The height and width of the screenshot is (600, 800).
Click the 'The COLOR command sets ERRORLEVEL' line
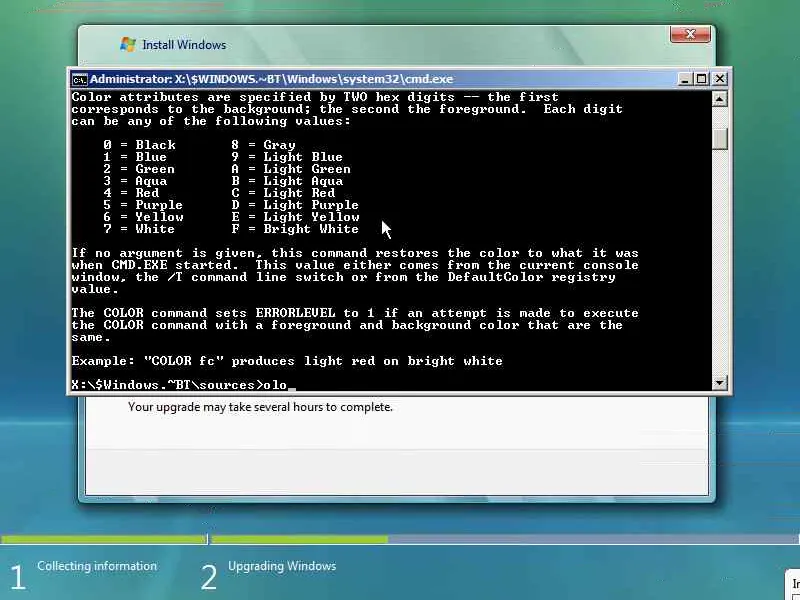355,313
